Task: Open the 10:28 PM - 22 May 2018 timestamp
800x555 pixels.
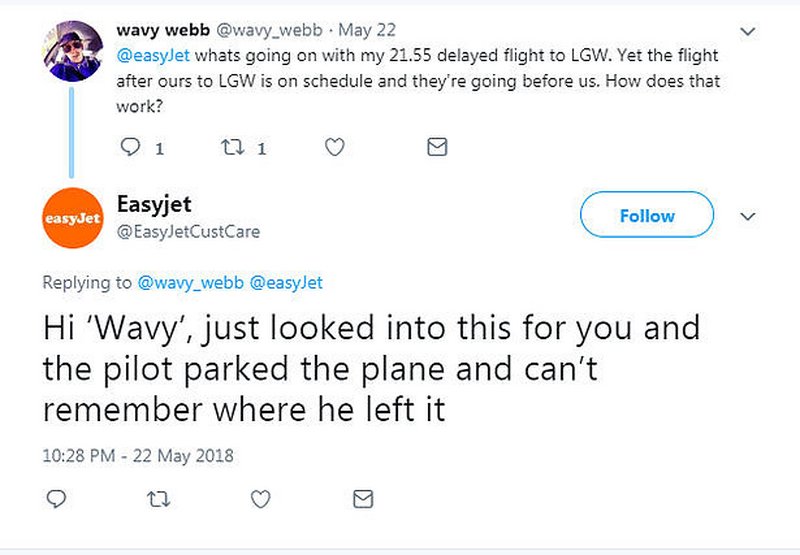Action: point(138,456)
